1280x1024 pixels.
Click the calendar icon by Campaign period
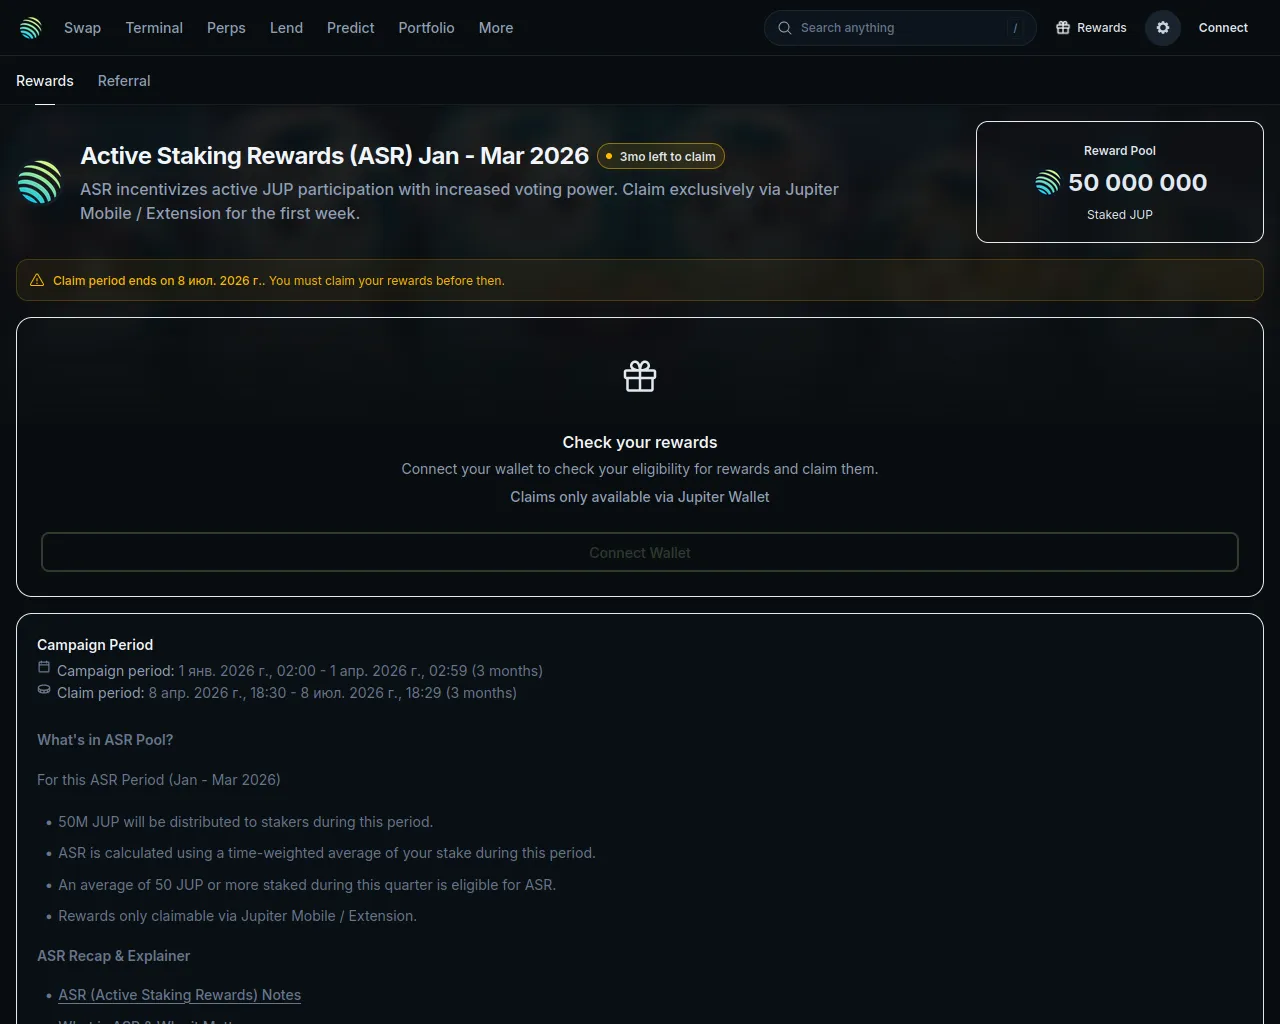pyautogui.click(x=44, y=667)
